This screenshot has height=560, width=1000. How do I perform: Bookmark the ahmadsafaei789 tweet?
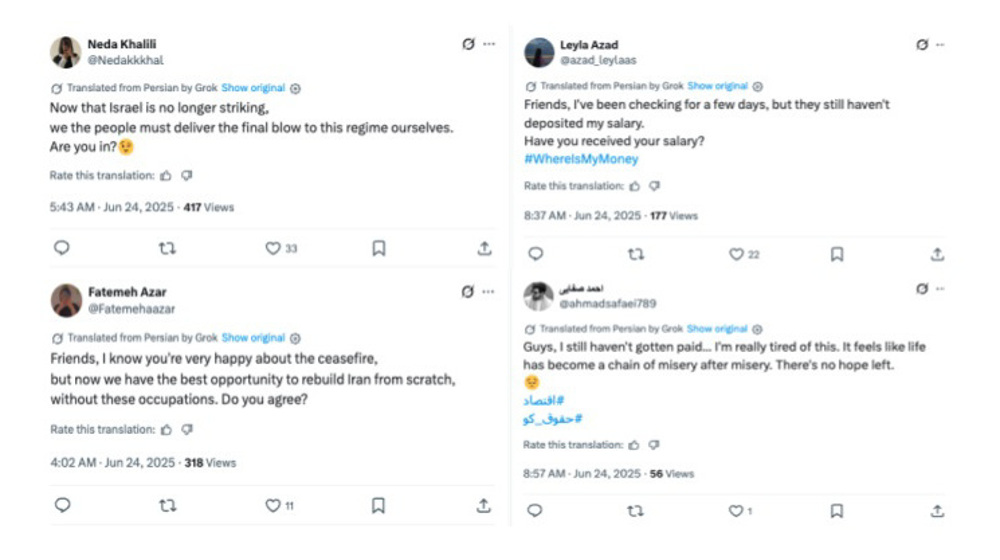pos(836,511)
